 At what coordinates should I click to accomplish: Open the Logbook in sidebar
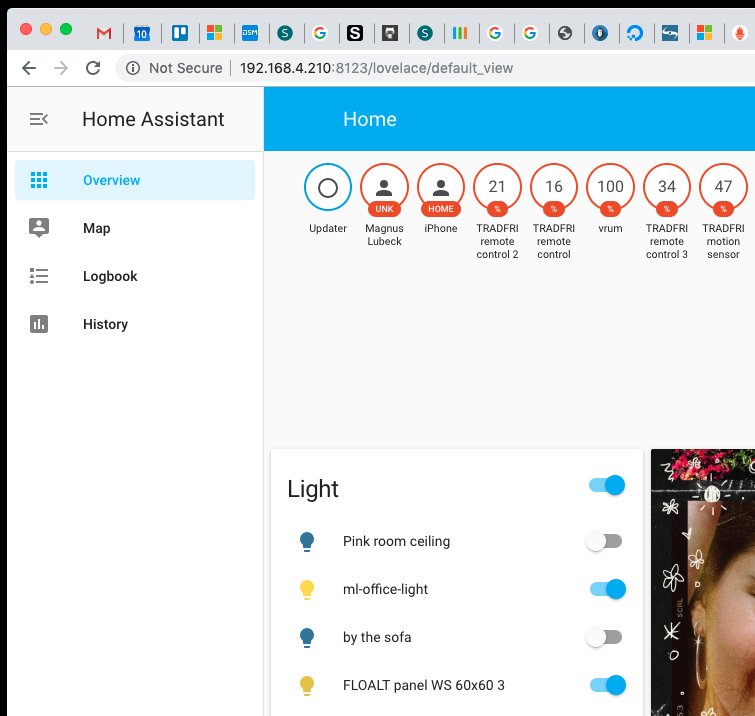(x=110, y=276)
